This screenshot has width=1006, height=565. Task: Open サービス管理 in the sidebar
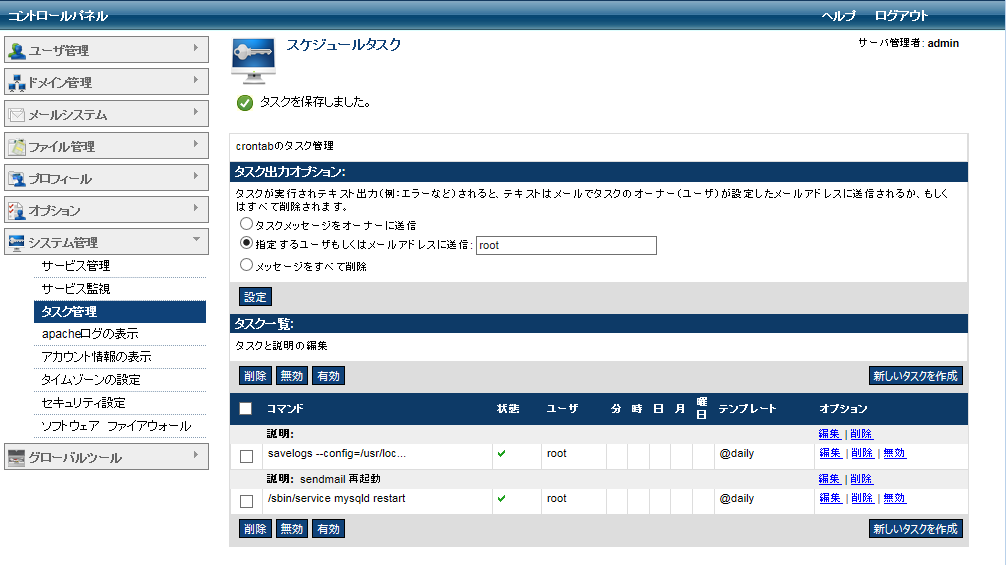(76, 266)
